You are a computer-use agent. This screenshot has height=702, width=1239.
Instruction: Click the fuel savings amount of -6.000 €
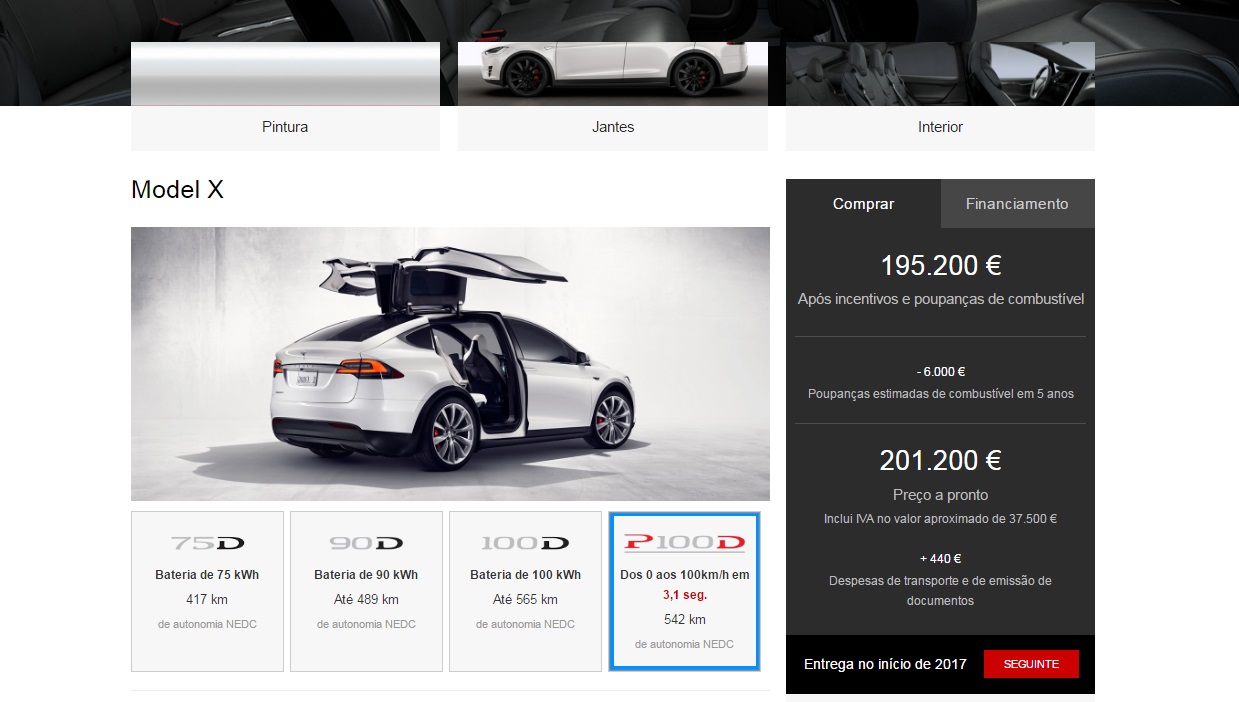pos(939,370)
